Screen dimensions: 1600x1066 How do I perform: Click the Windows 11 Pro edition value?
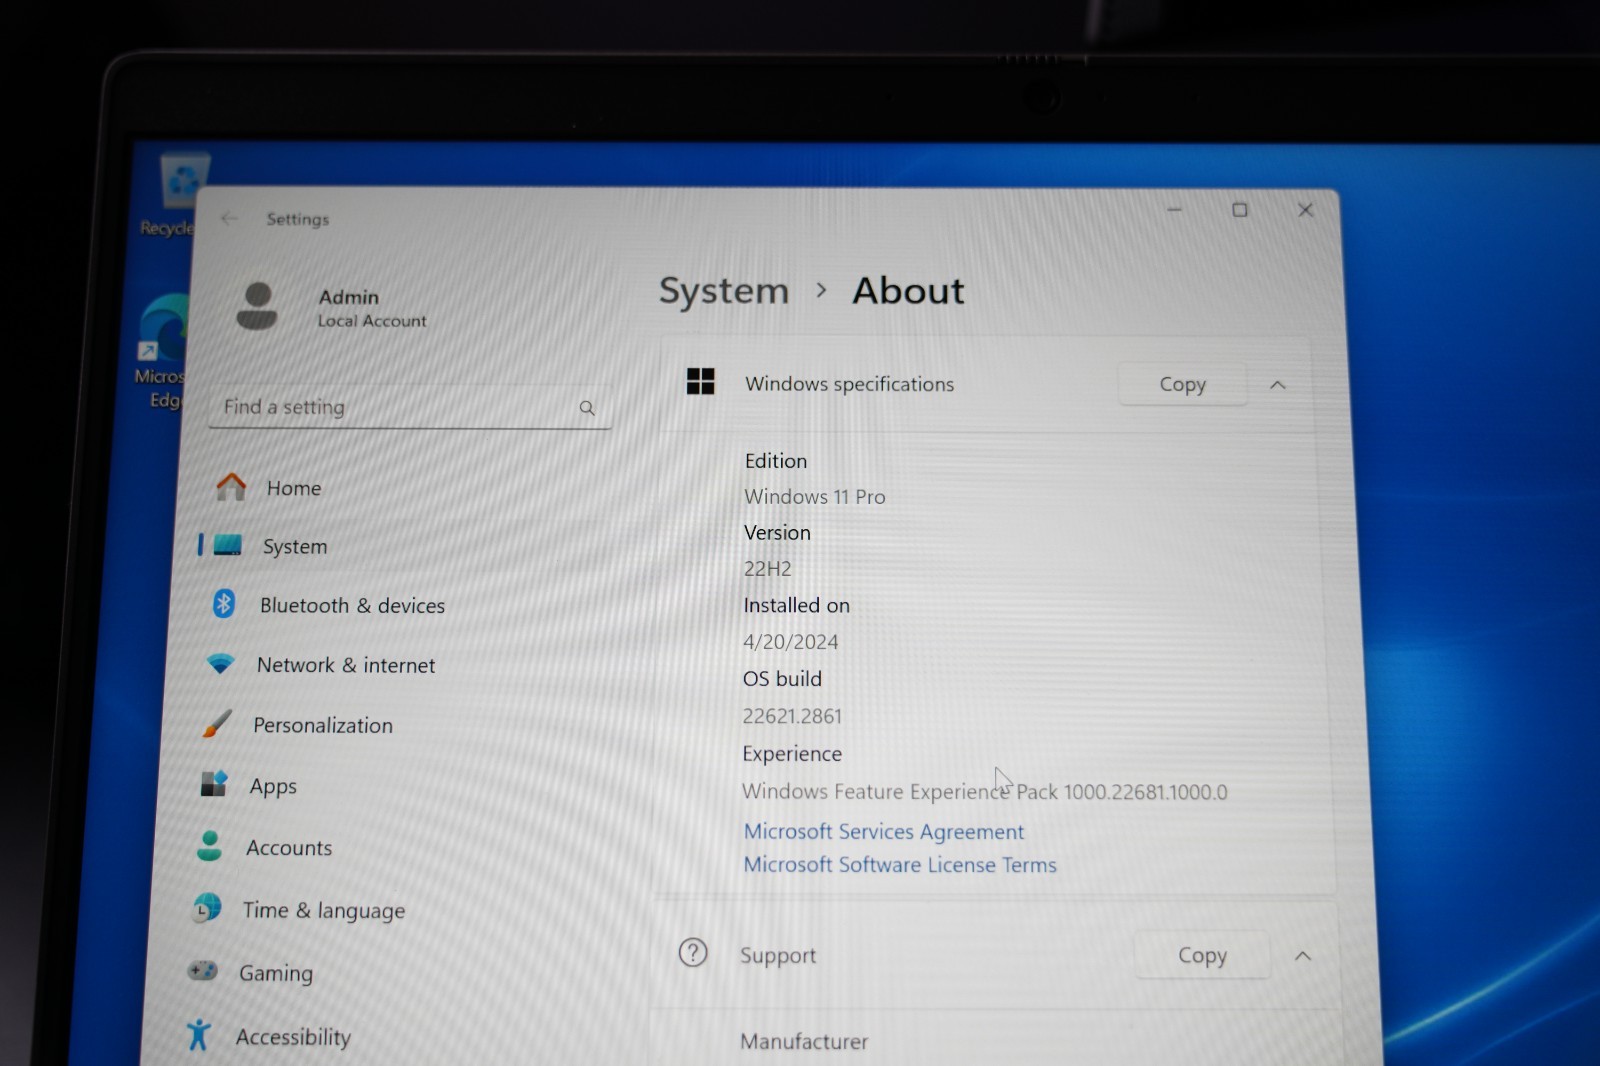tap(814, 497)
